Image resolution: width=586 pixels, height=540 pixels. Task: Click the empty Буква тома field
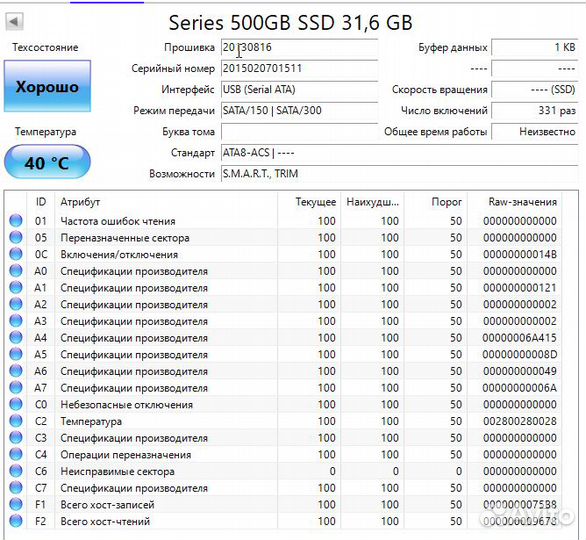(299, 132)
